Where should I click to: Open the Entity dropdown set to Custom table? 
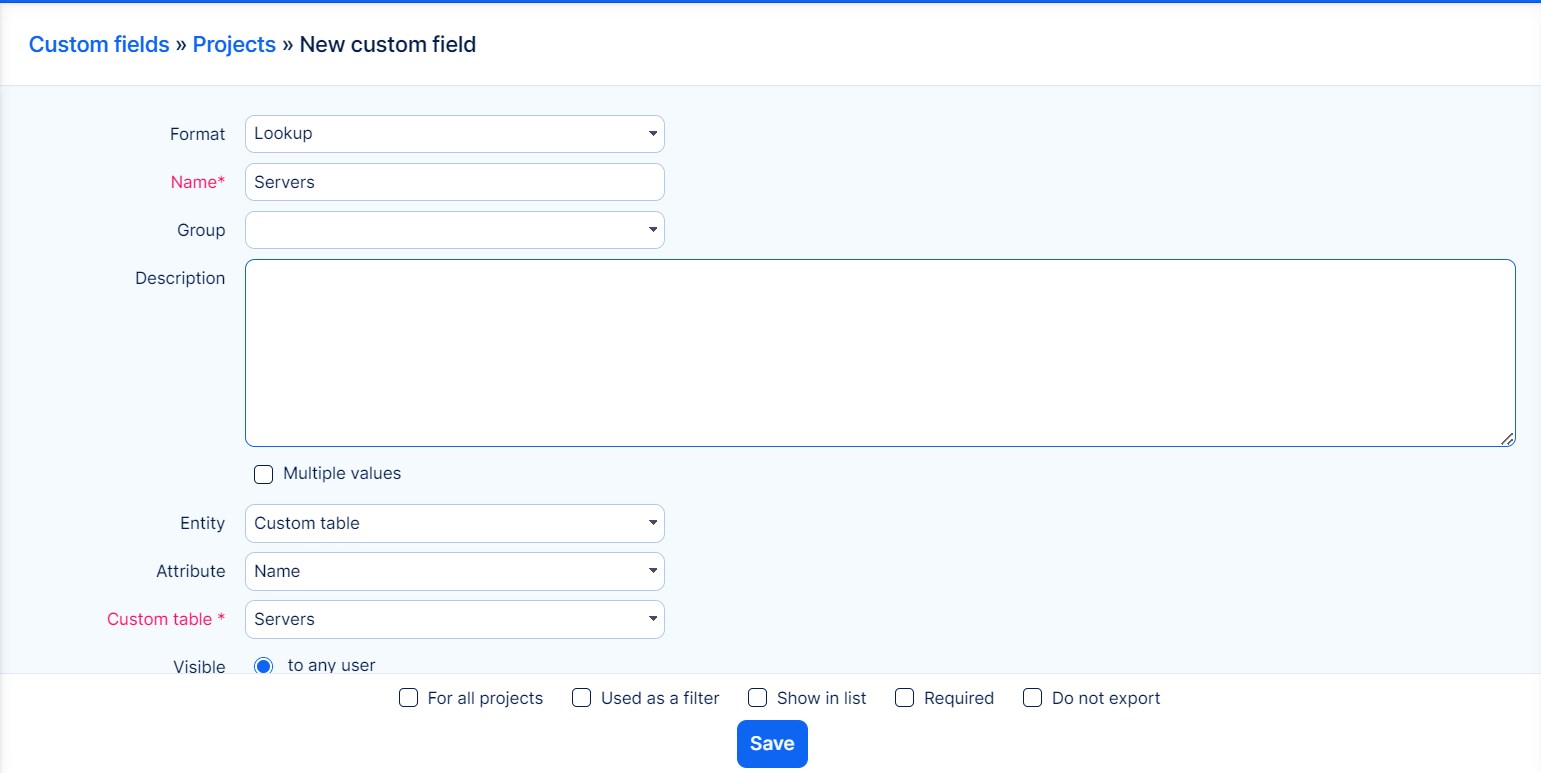(x=454, y=523)
